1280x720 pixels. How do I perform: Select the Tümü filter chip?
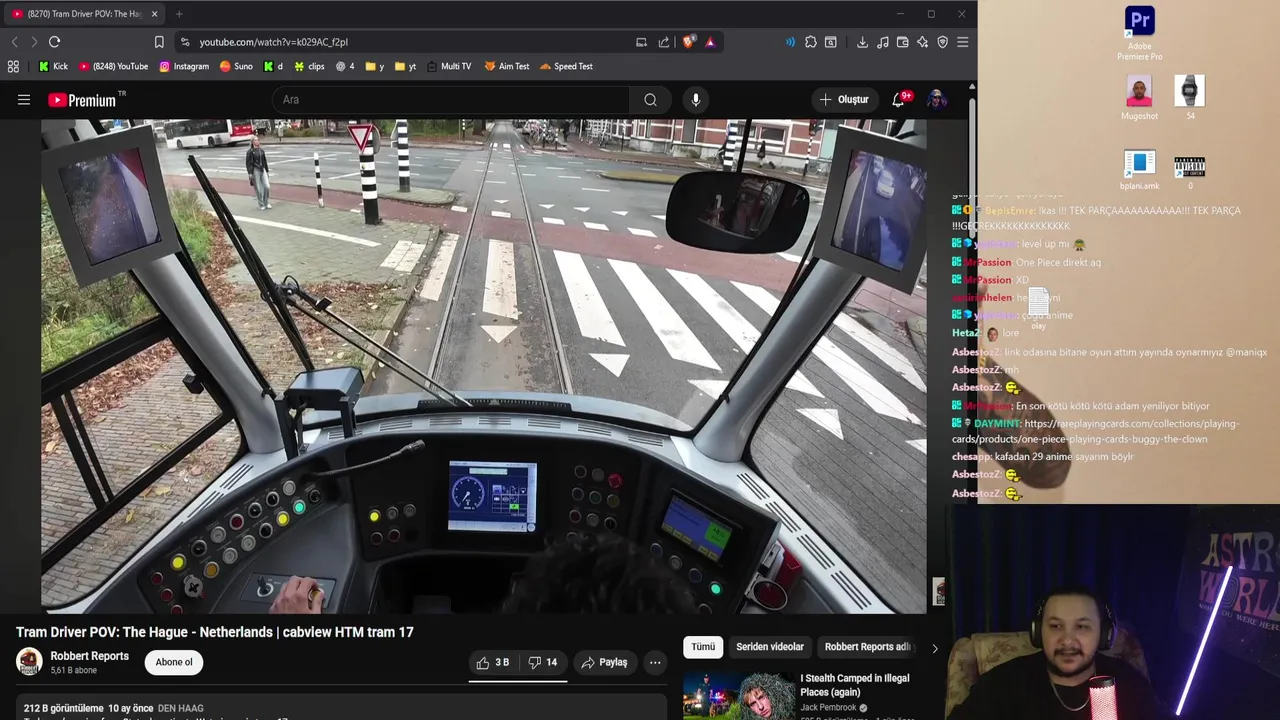point(703,647)
